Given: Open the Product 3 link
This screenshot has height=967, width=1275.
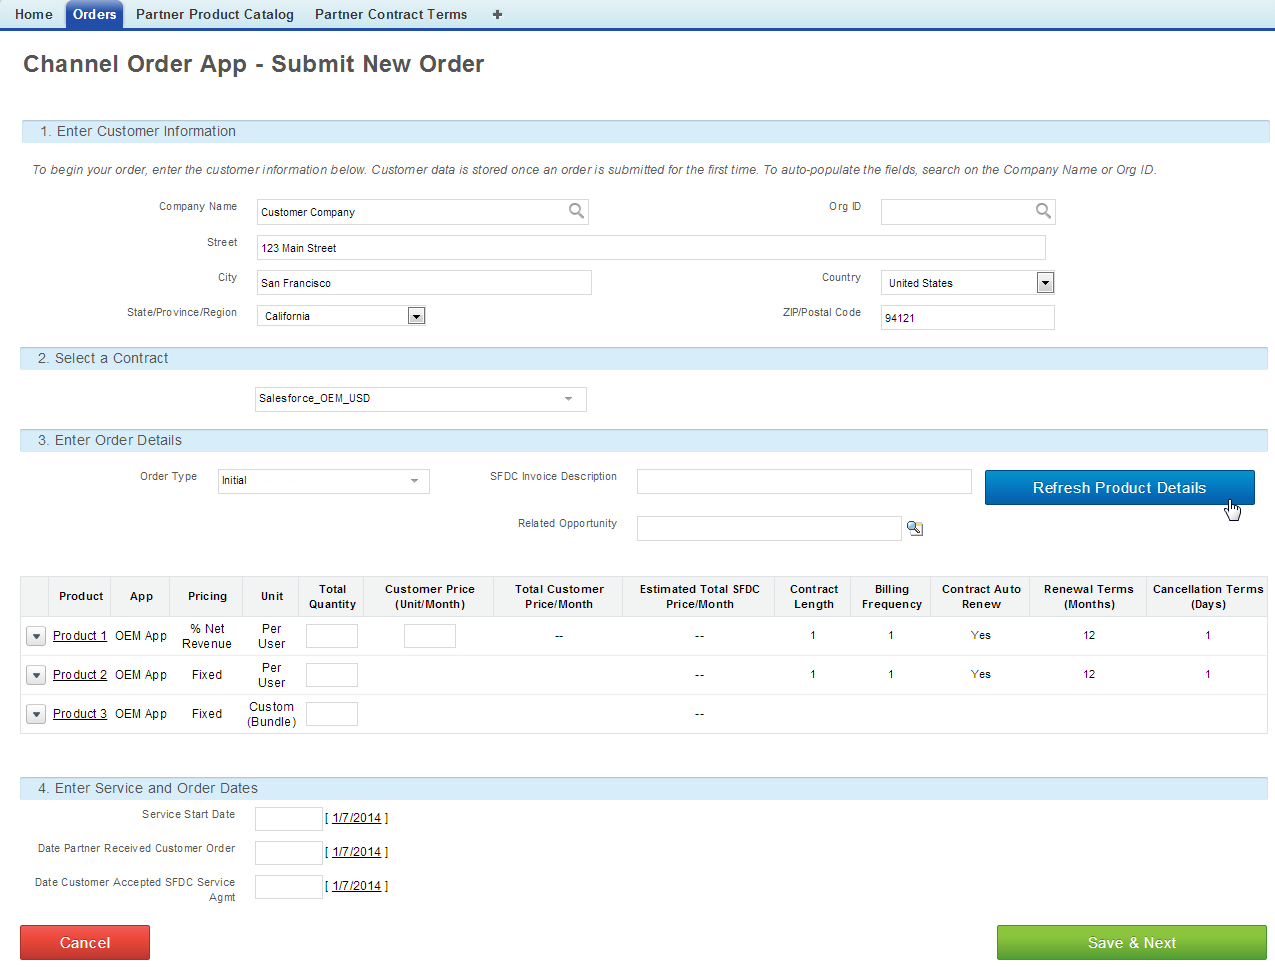Looking at the screenshot, I should (80, 714).
